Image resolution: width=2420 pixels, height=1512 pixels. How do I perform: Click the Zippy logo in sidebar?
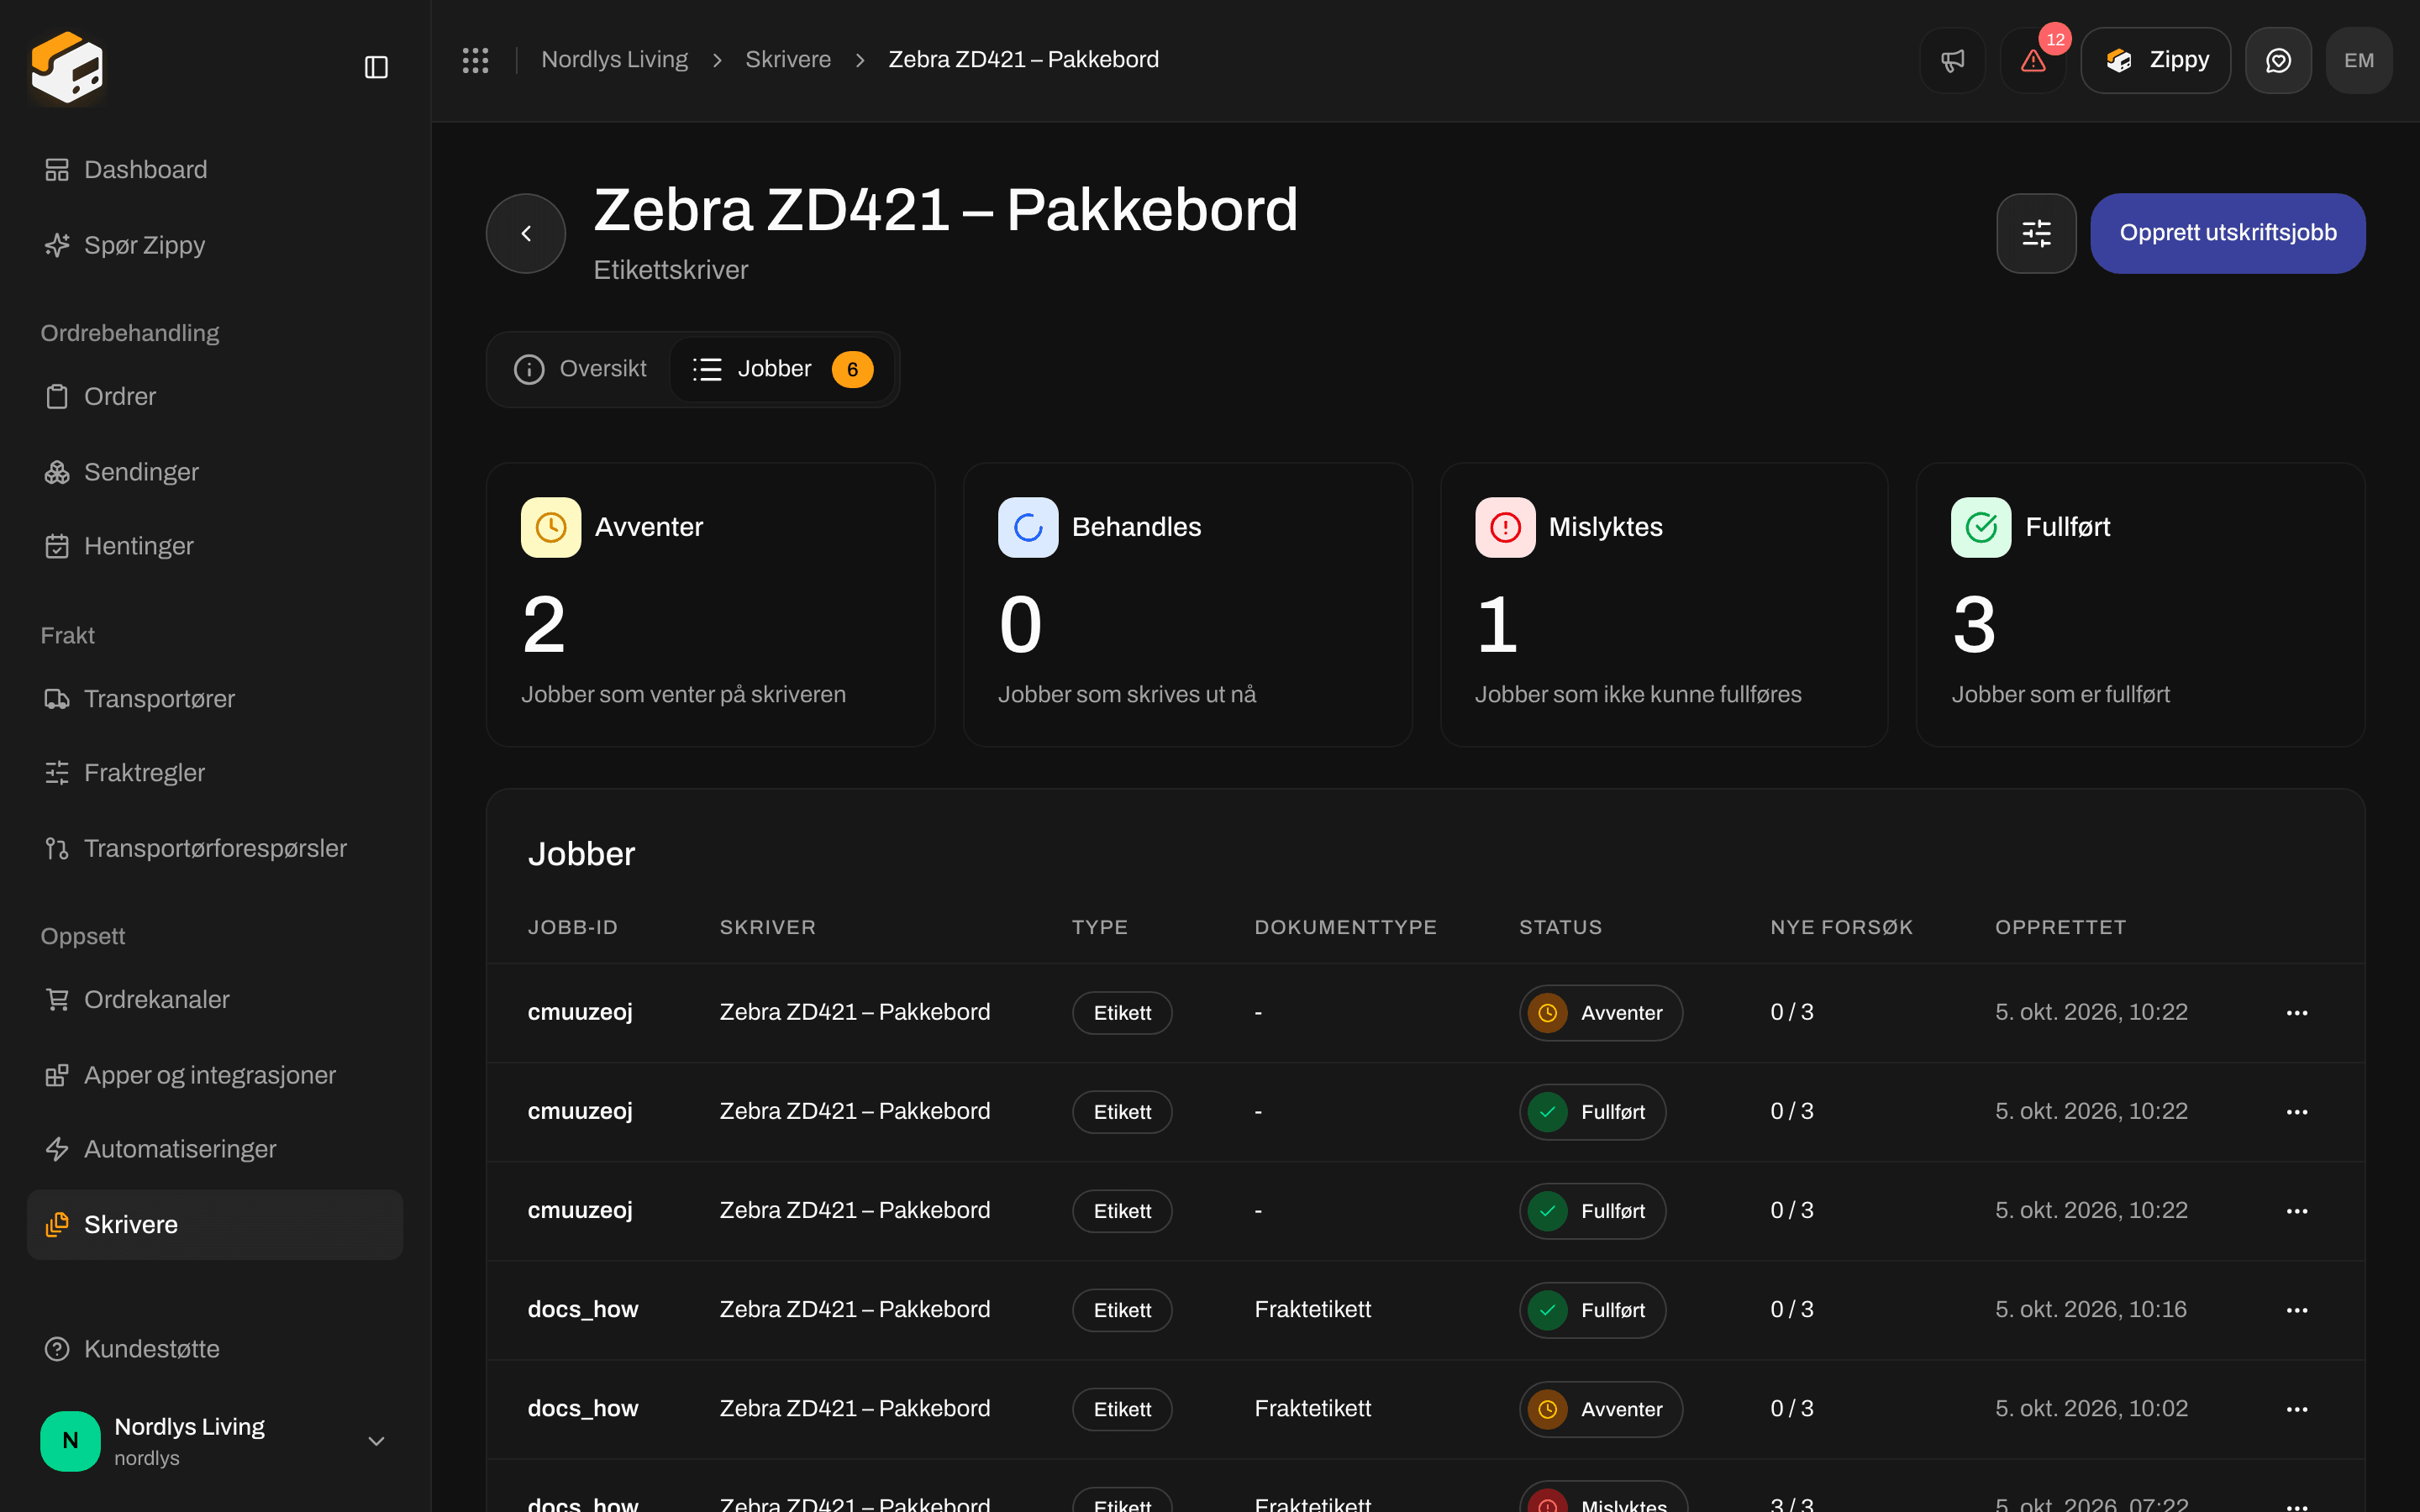coord(67,67)
